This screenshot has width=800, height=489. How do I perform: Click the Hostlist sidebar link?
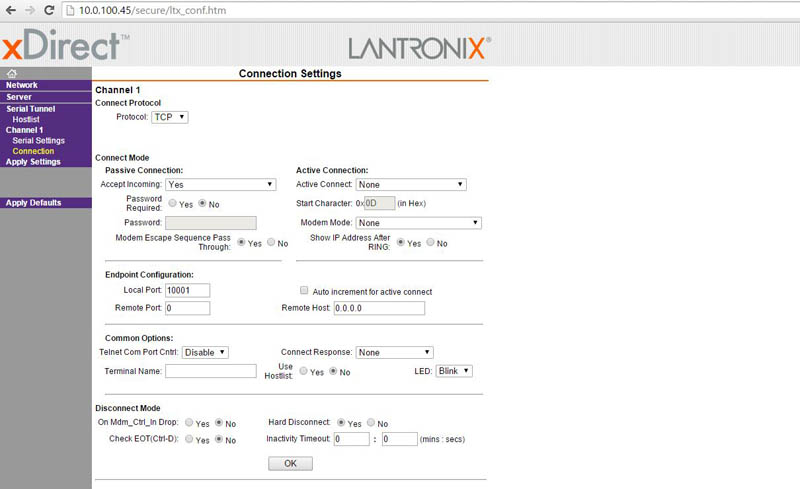point(26,119)
